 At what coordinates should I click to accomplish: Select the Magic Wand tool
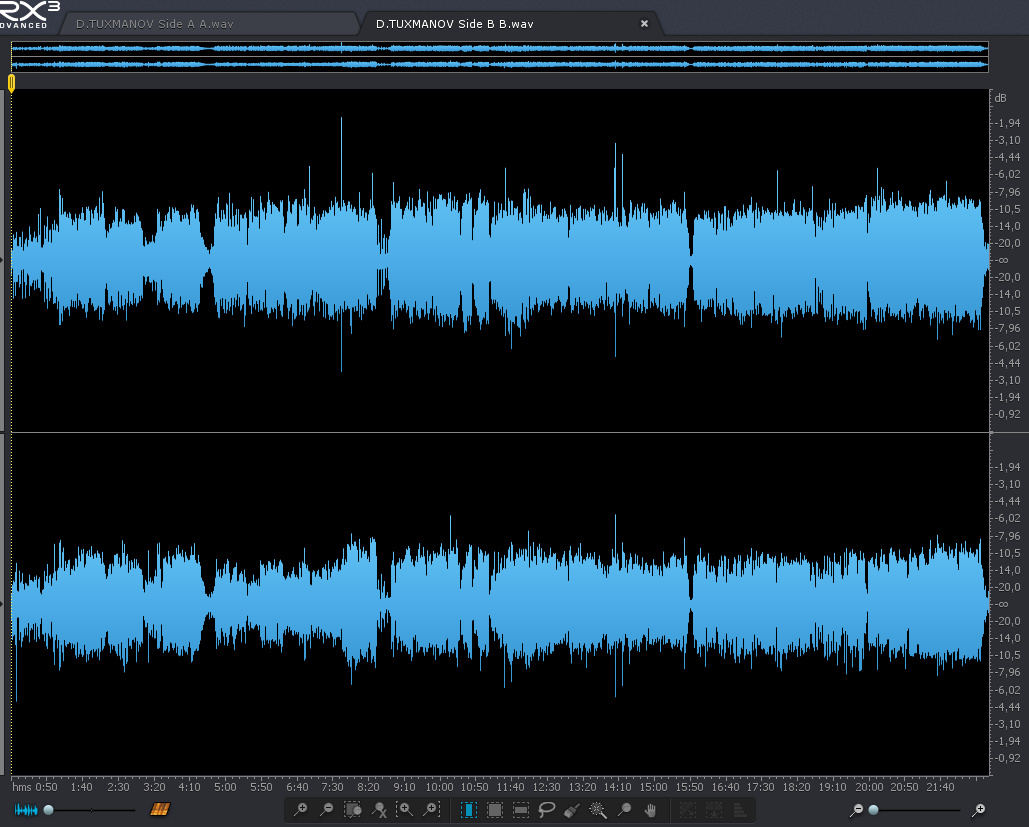(x=598, y=809)
